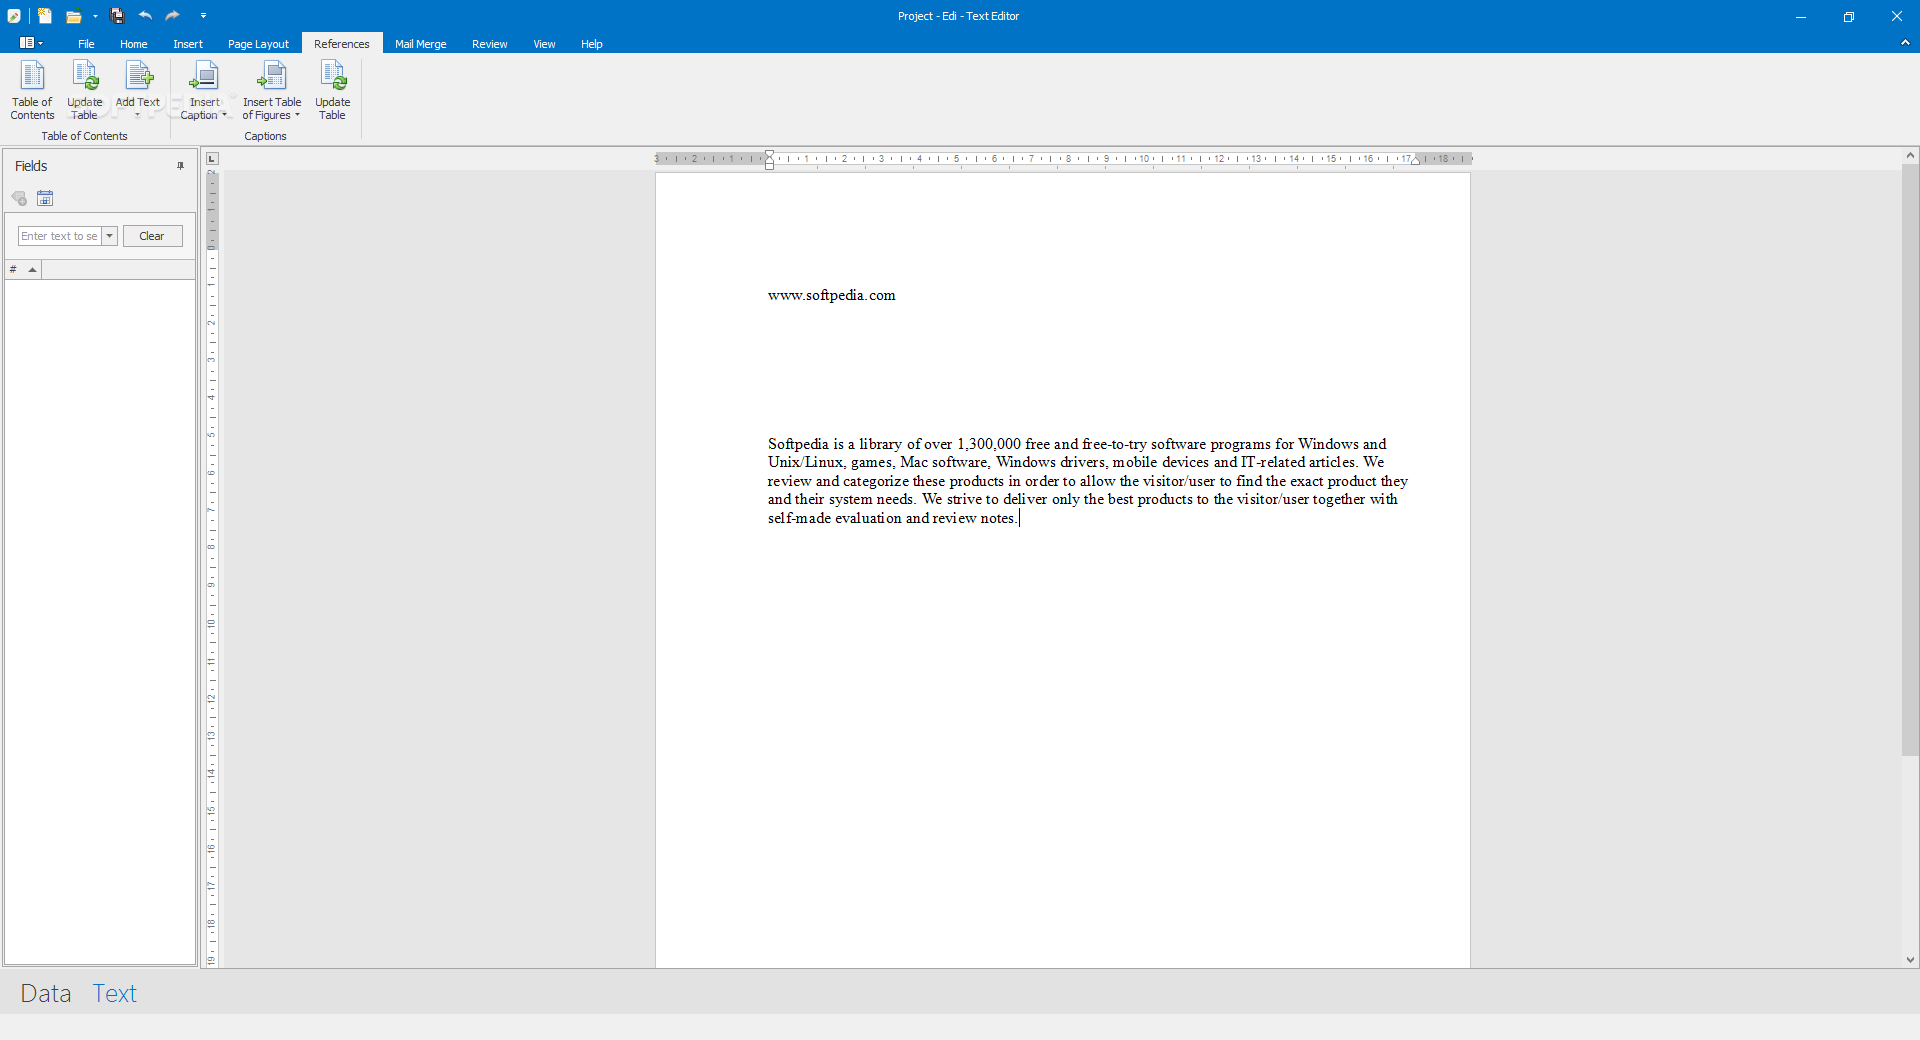Click the Insert Table of Figures button

click(x=271, y=90)
